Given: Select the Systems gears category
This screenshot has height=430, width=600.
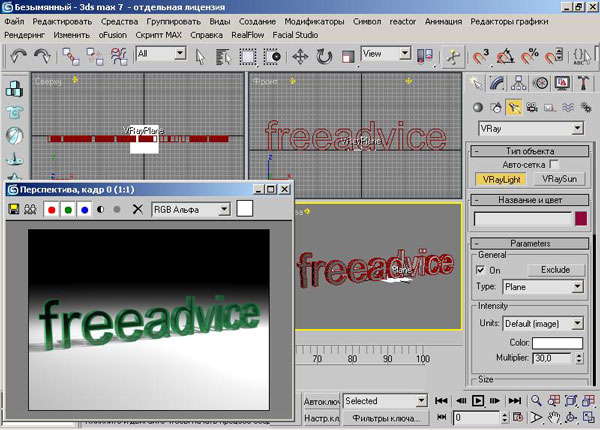Looking at the screenshot, I should pyautogui.click(x=586, y=108).
